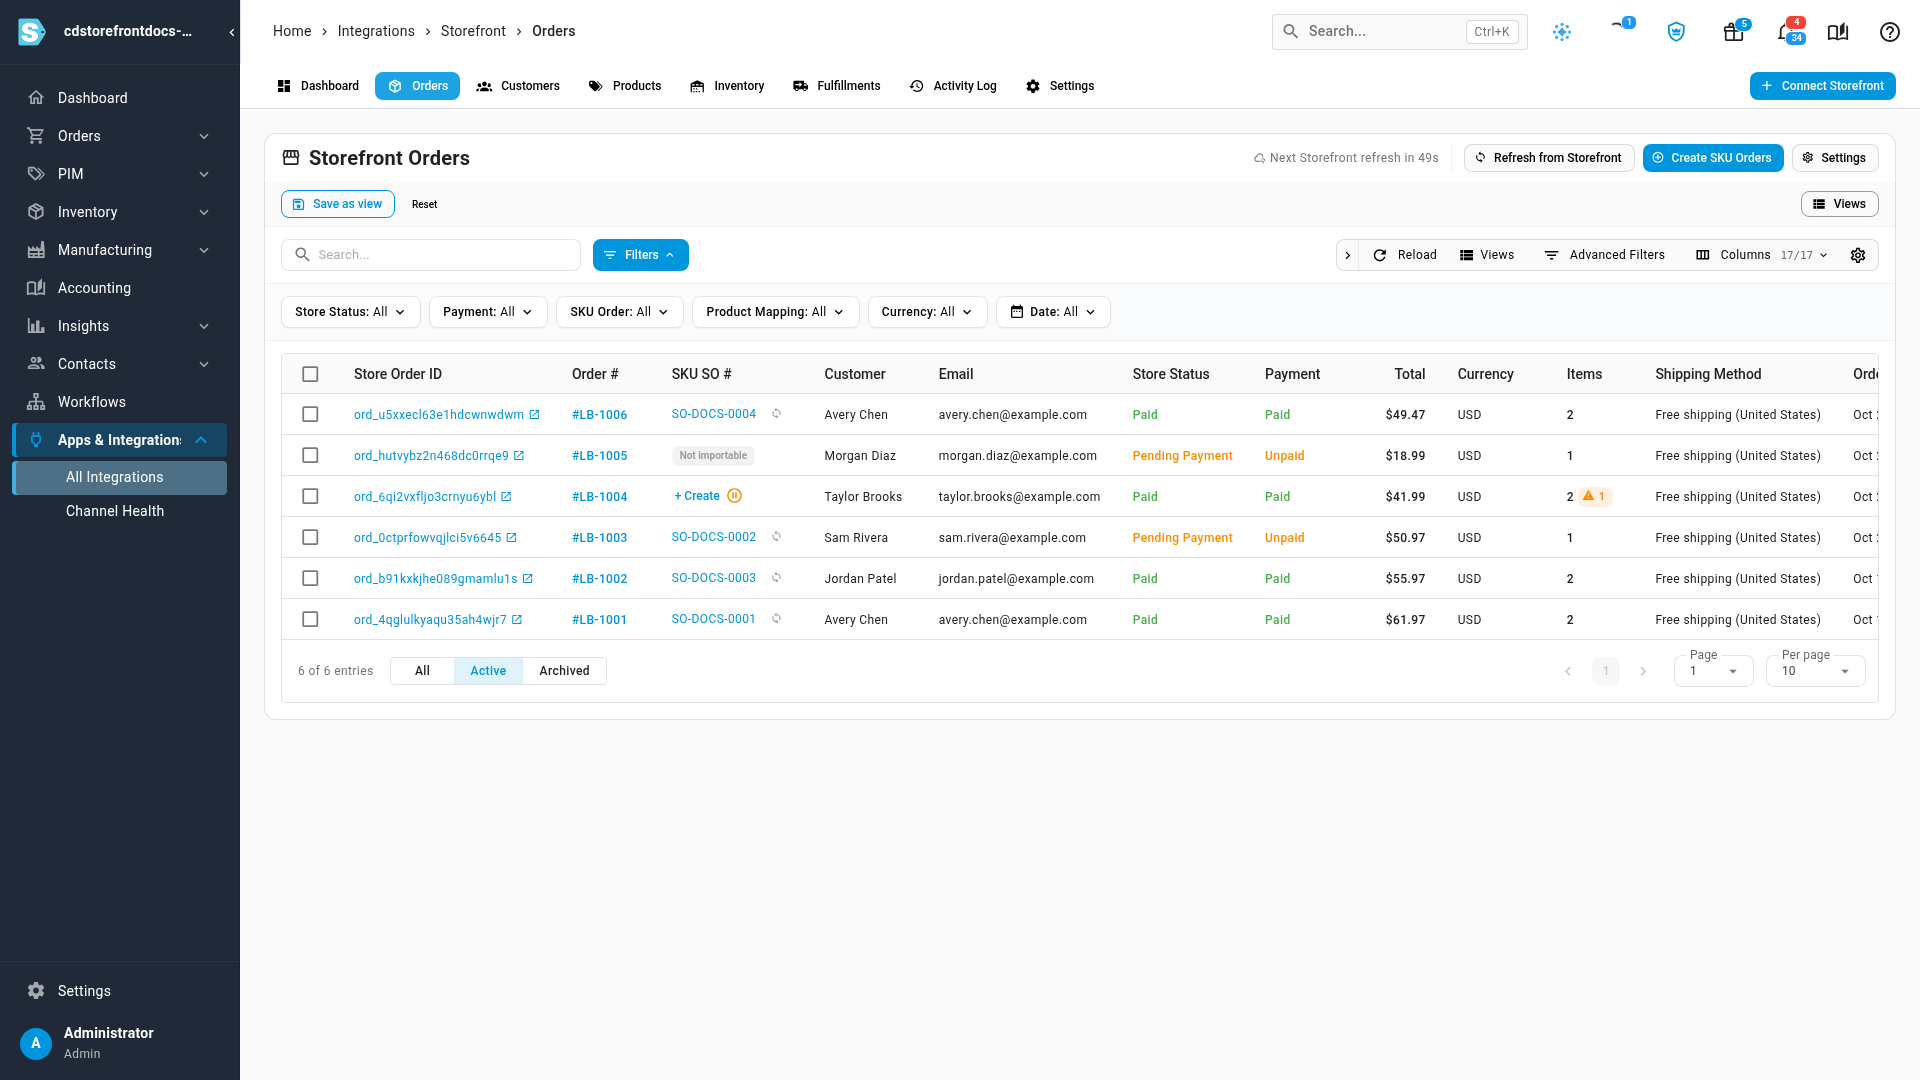This screenshot has width=1920, height=1080.
Task: Click the warning badge in LB-1004 items
Action: click(1595, 496)
